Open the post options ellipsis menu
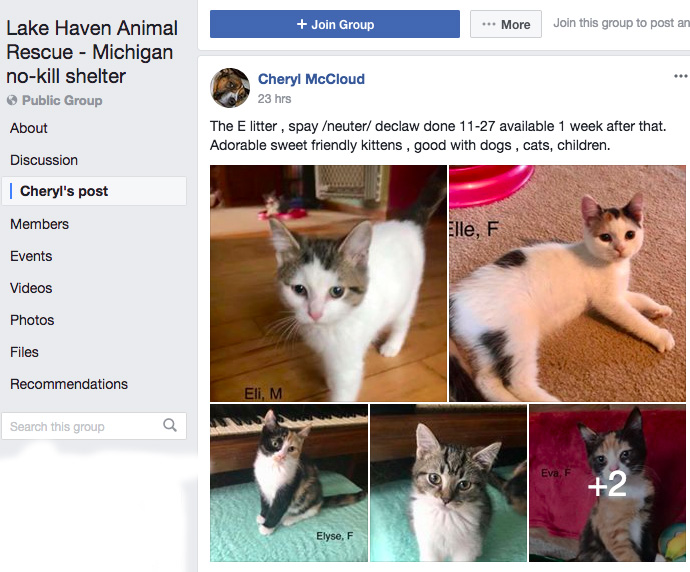 pos(680,76)
